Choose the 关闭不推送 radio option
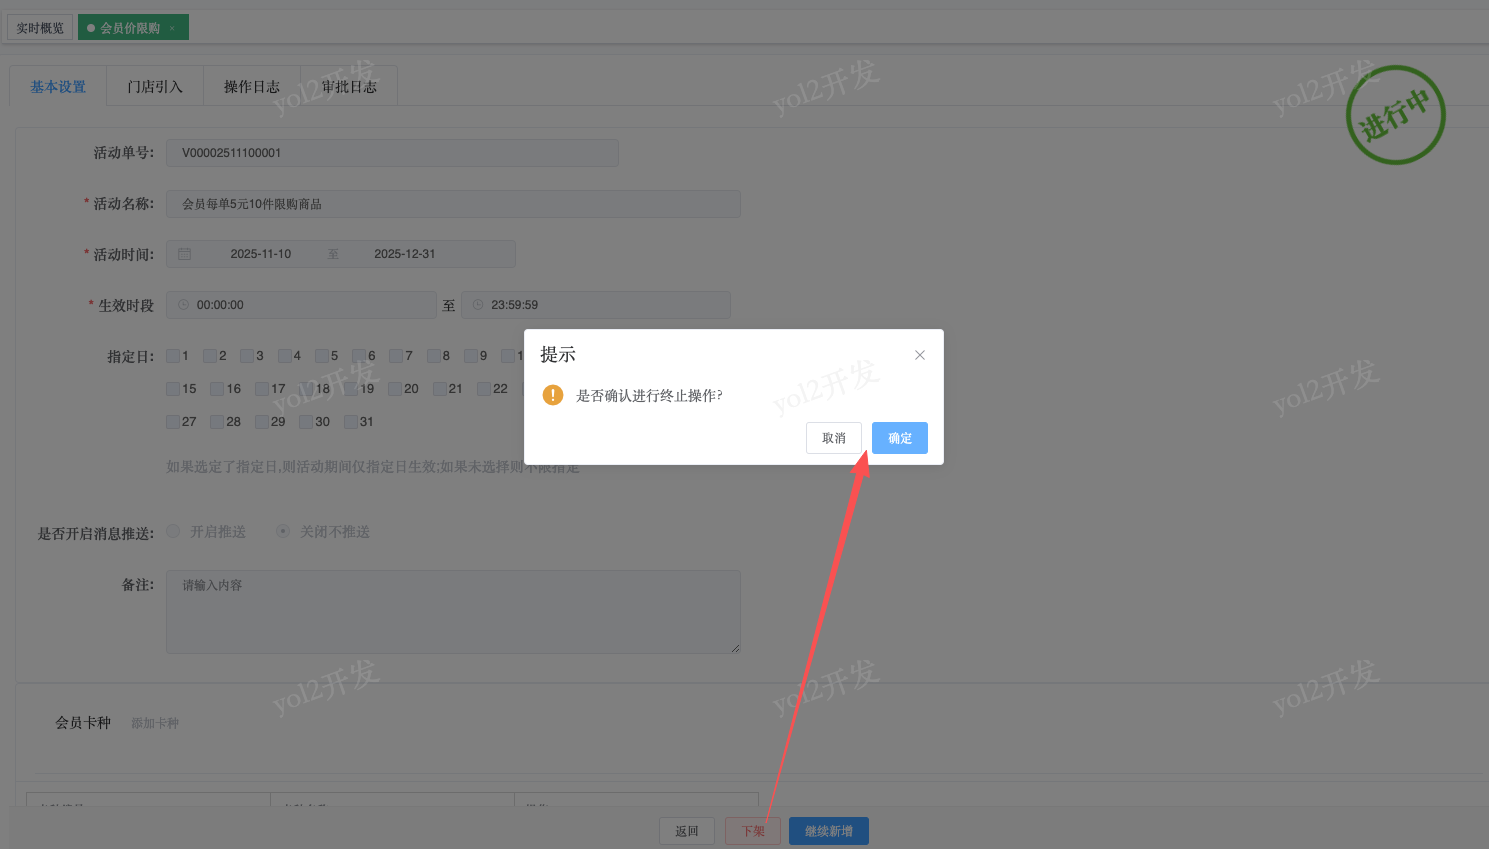The height and width of the screenshot is (849, 1489). 283,531
